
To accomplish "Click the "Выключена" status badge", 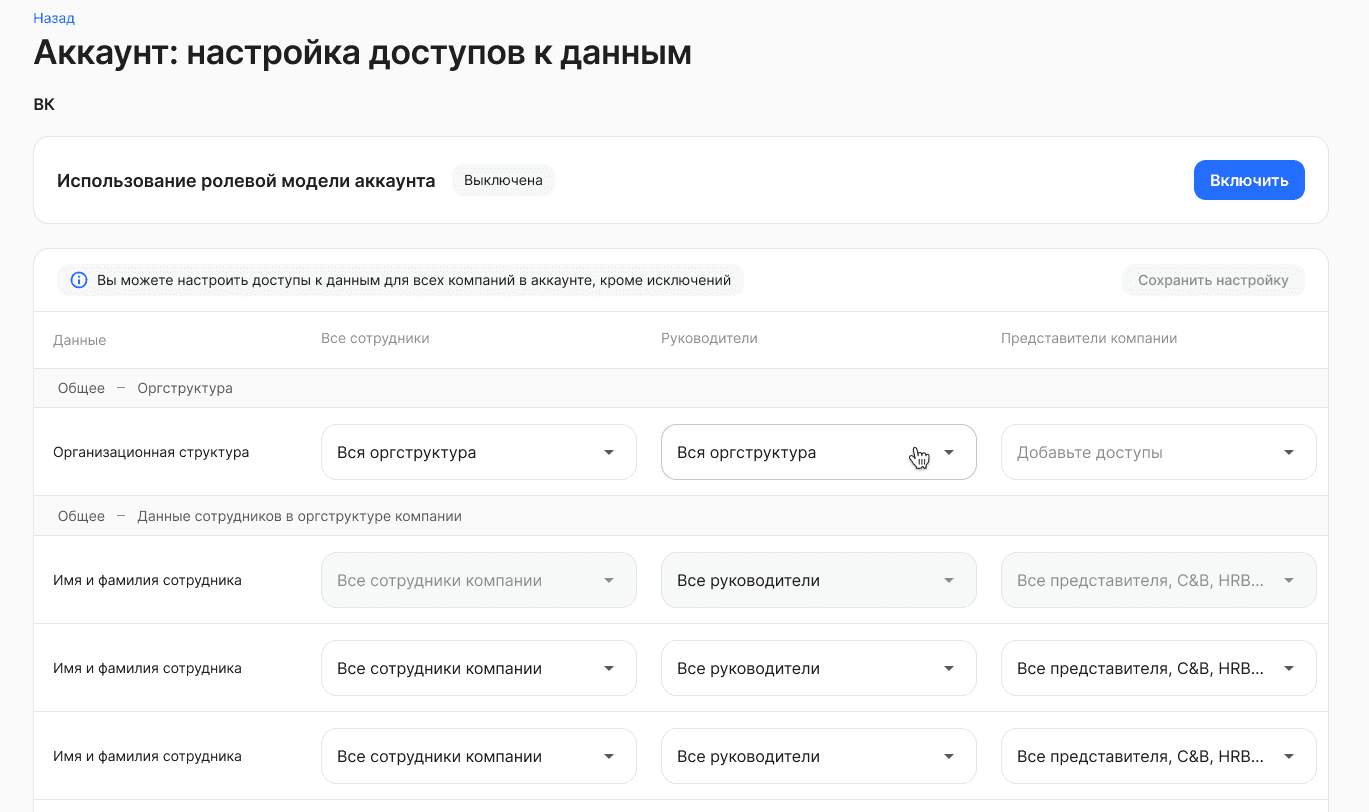I will click(503, 180).
